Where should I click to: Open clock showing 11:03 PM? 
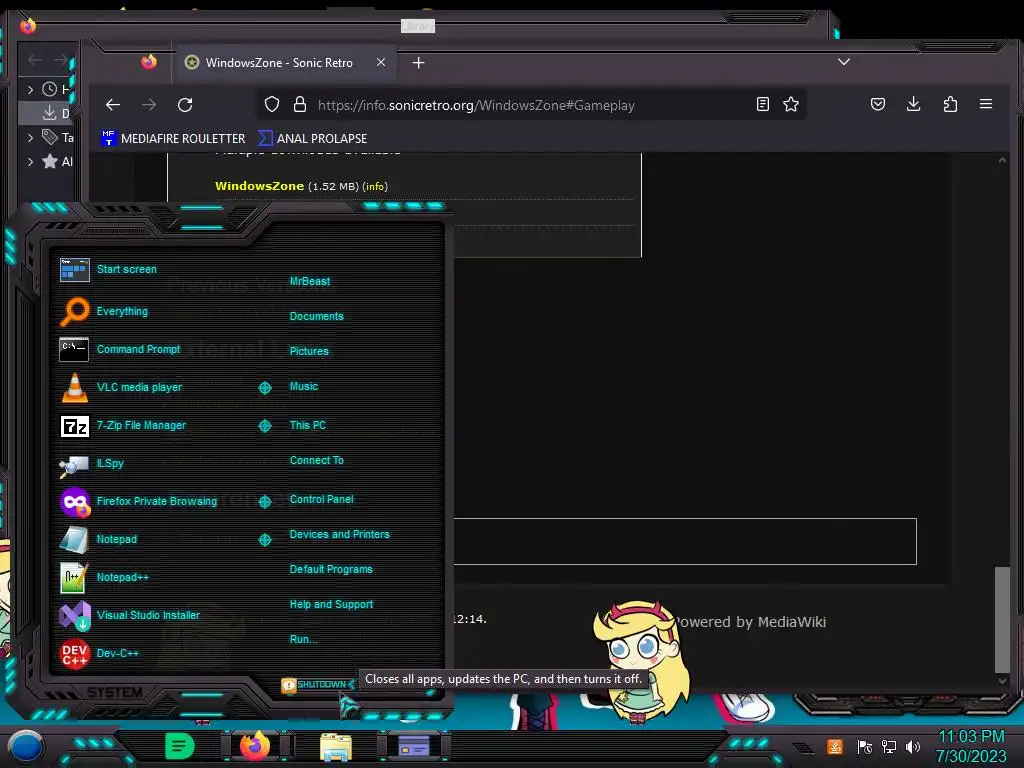tap(971, 746)
